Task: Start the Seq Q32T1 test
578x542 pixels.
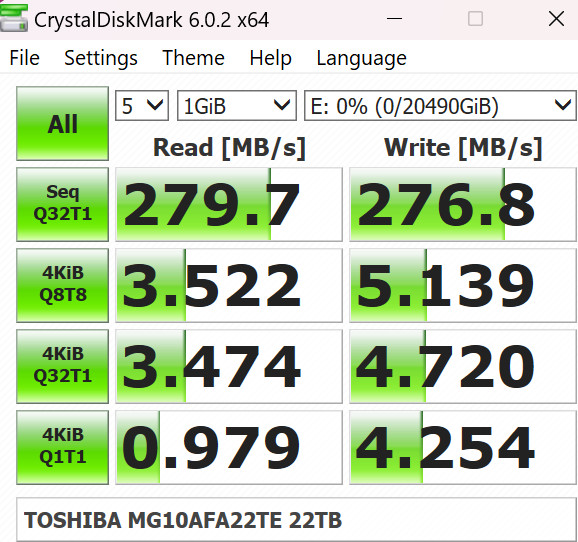Action: pyautogui.click(x=62, y=204)
